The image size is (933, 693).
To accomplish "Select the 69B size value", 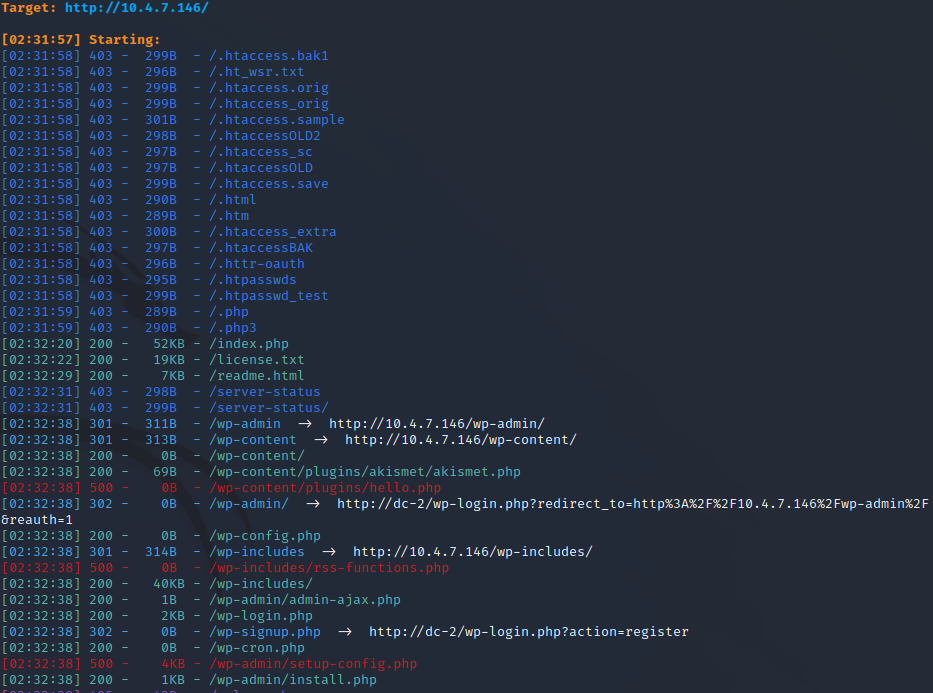I will coord(165,472).
